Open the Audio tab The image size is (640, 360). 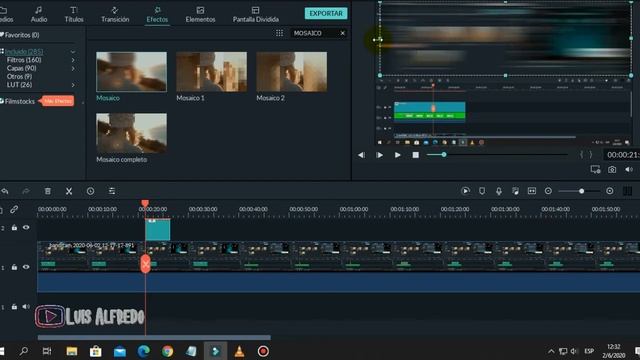point(39,14)
